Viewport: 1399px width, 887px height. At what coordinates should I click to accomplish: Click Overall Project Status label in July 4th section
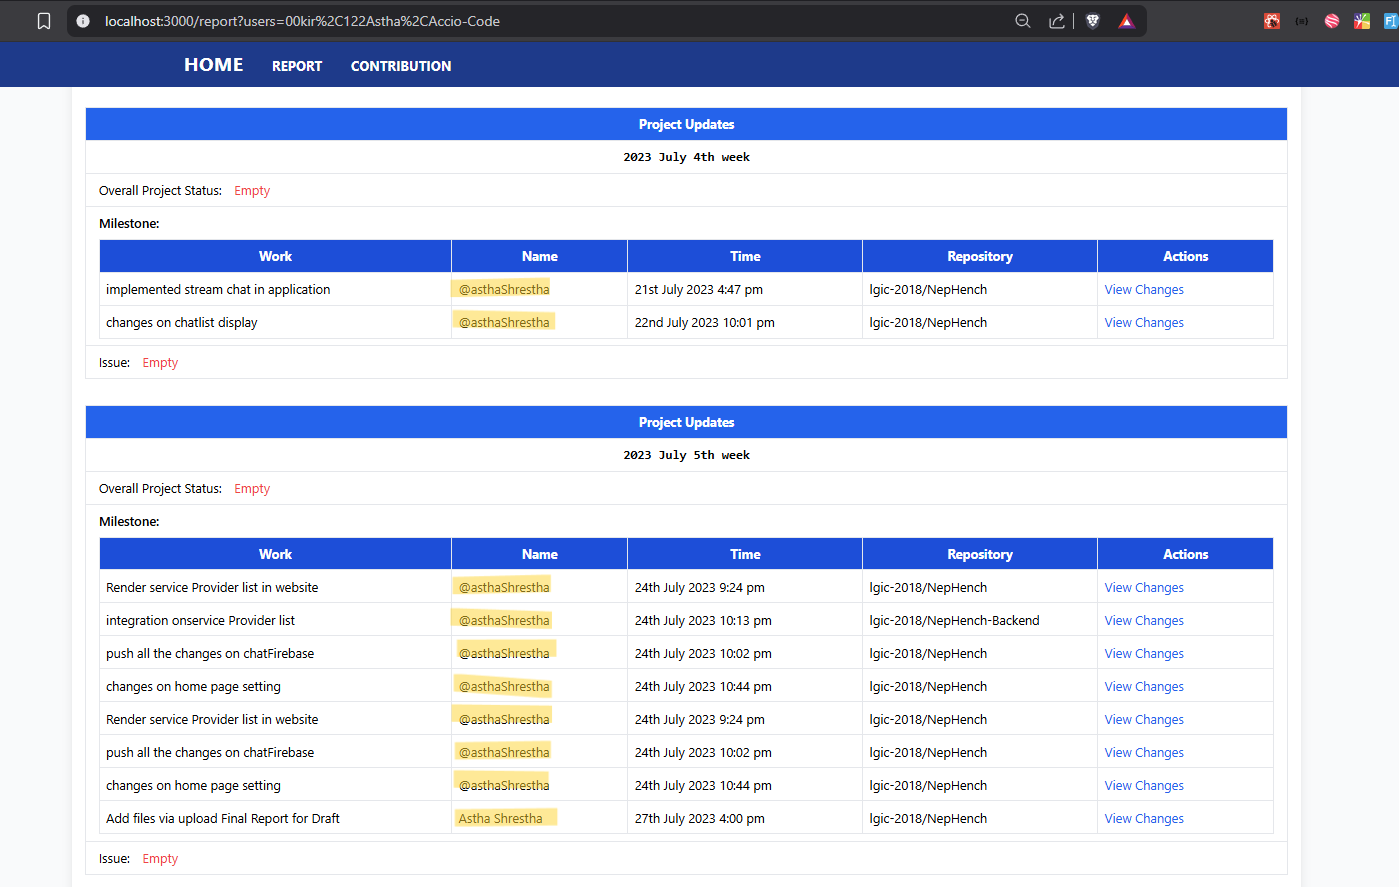160,191
